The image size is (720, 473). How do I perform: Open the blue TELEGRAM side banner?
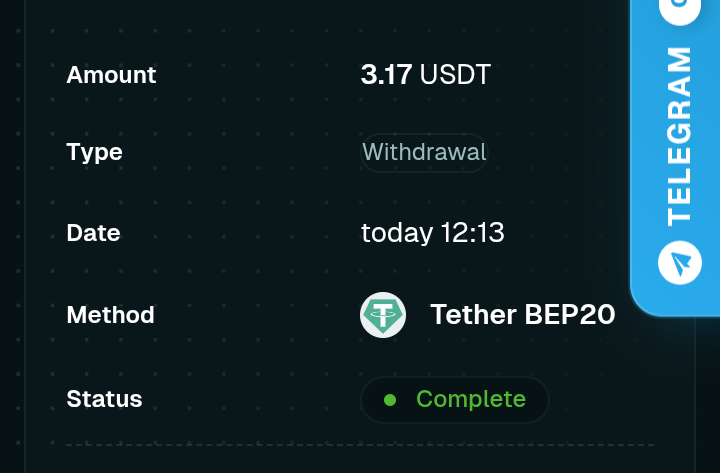tap(675, 156)
